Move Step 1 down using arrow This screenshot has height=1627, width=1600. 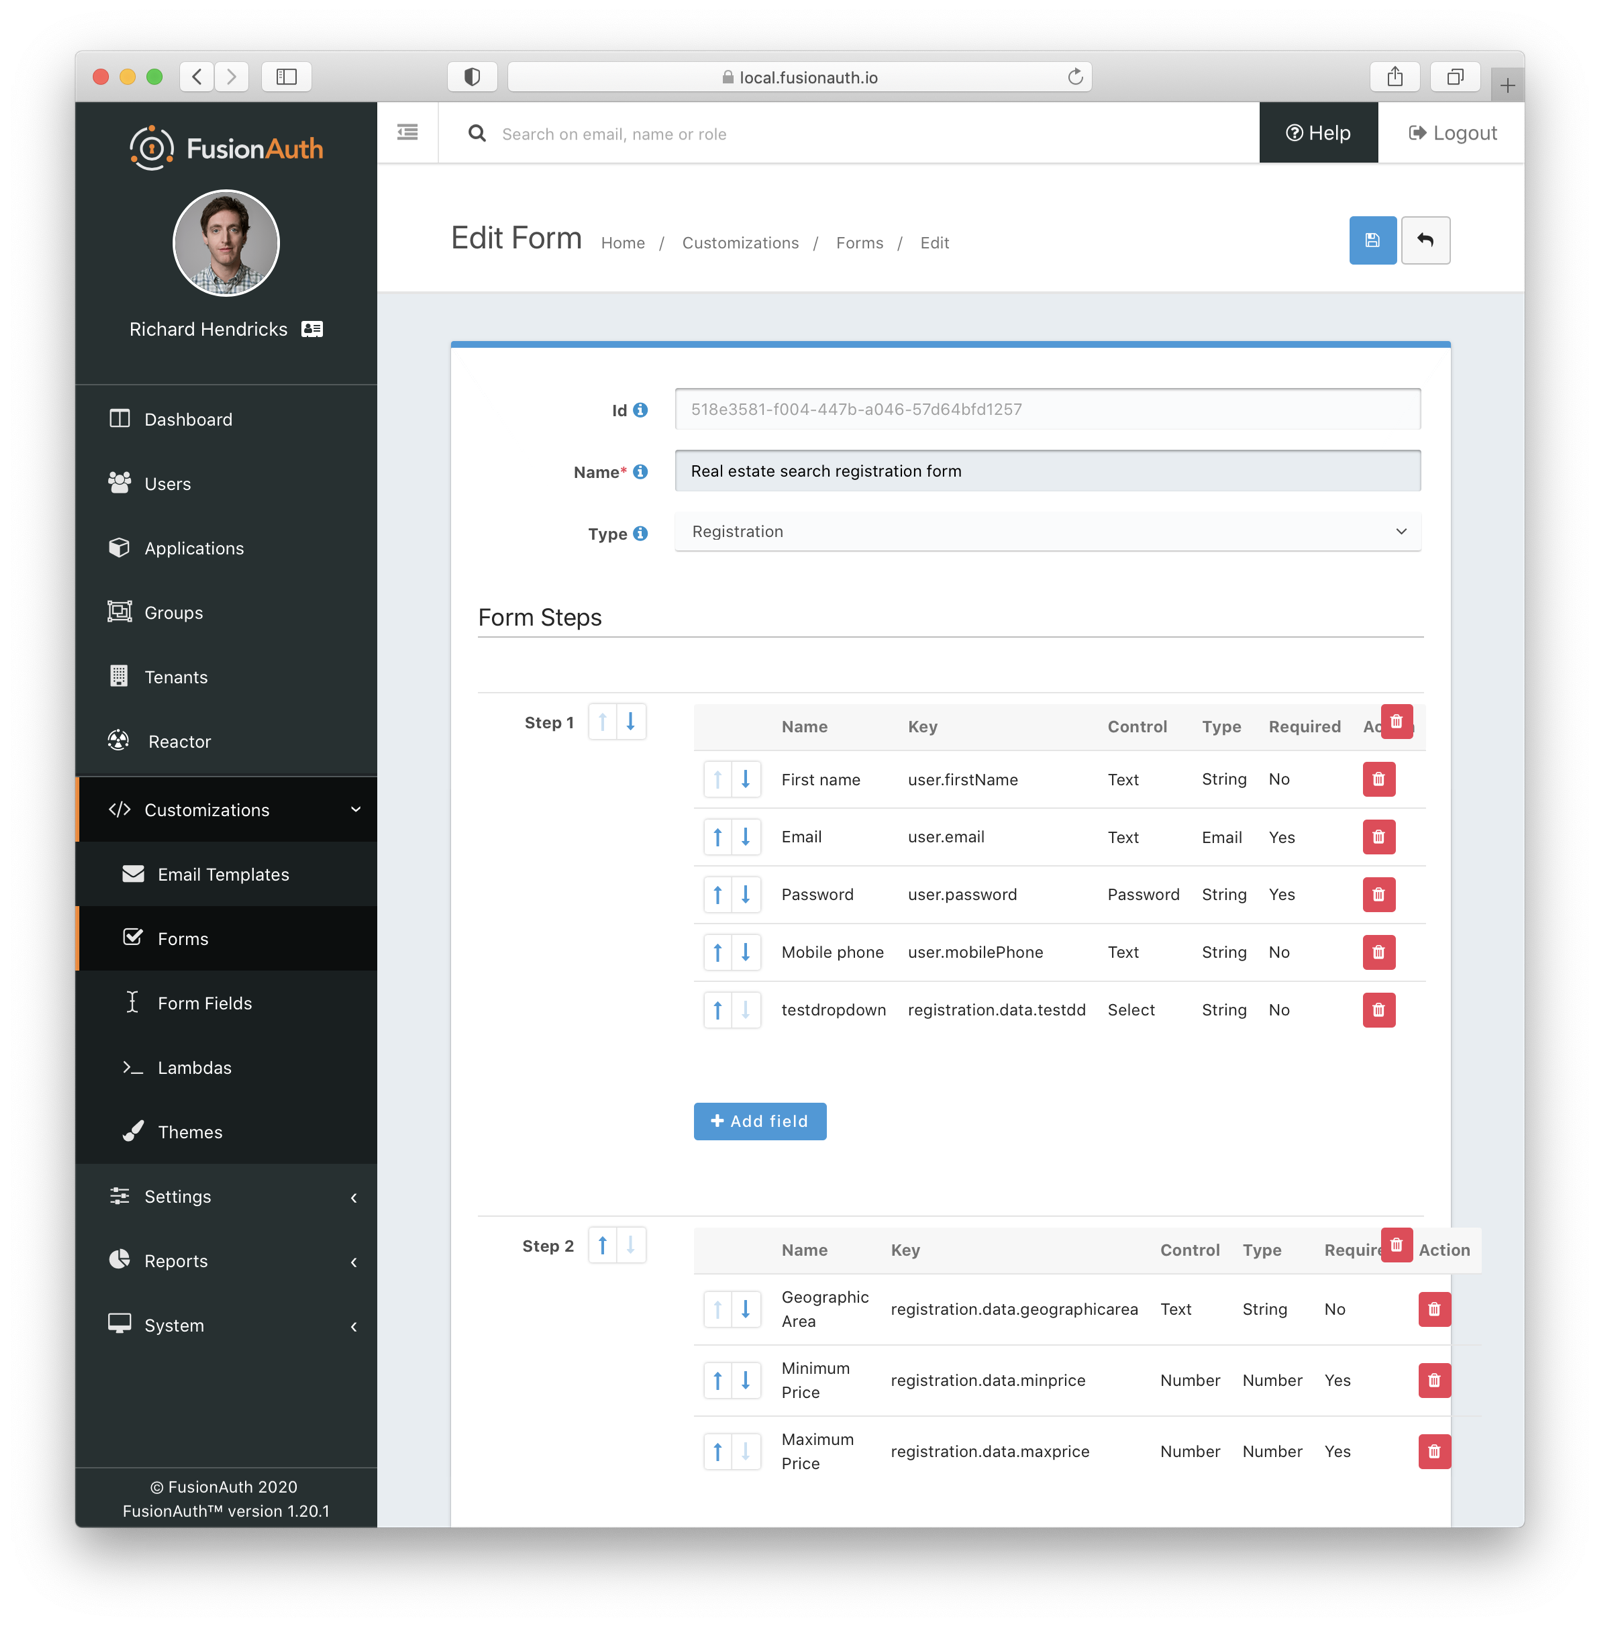tap(631, 722)
